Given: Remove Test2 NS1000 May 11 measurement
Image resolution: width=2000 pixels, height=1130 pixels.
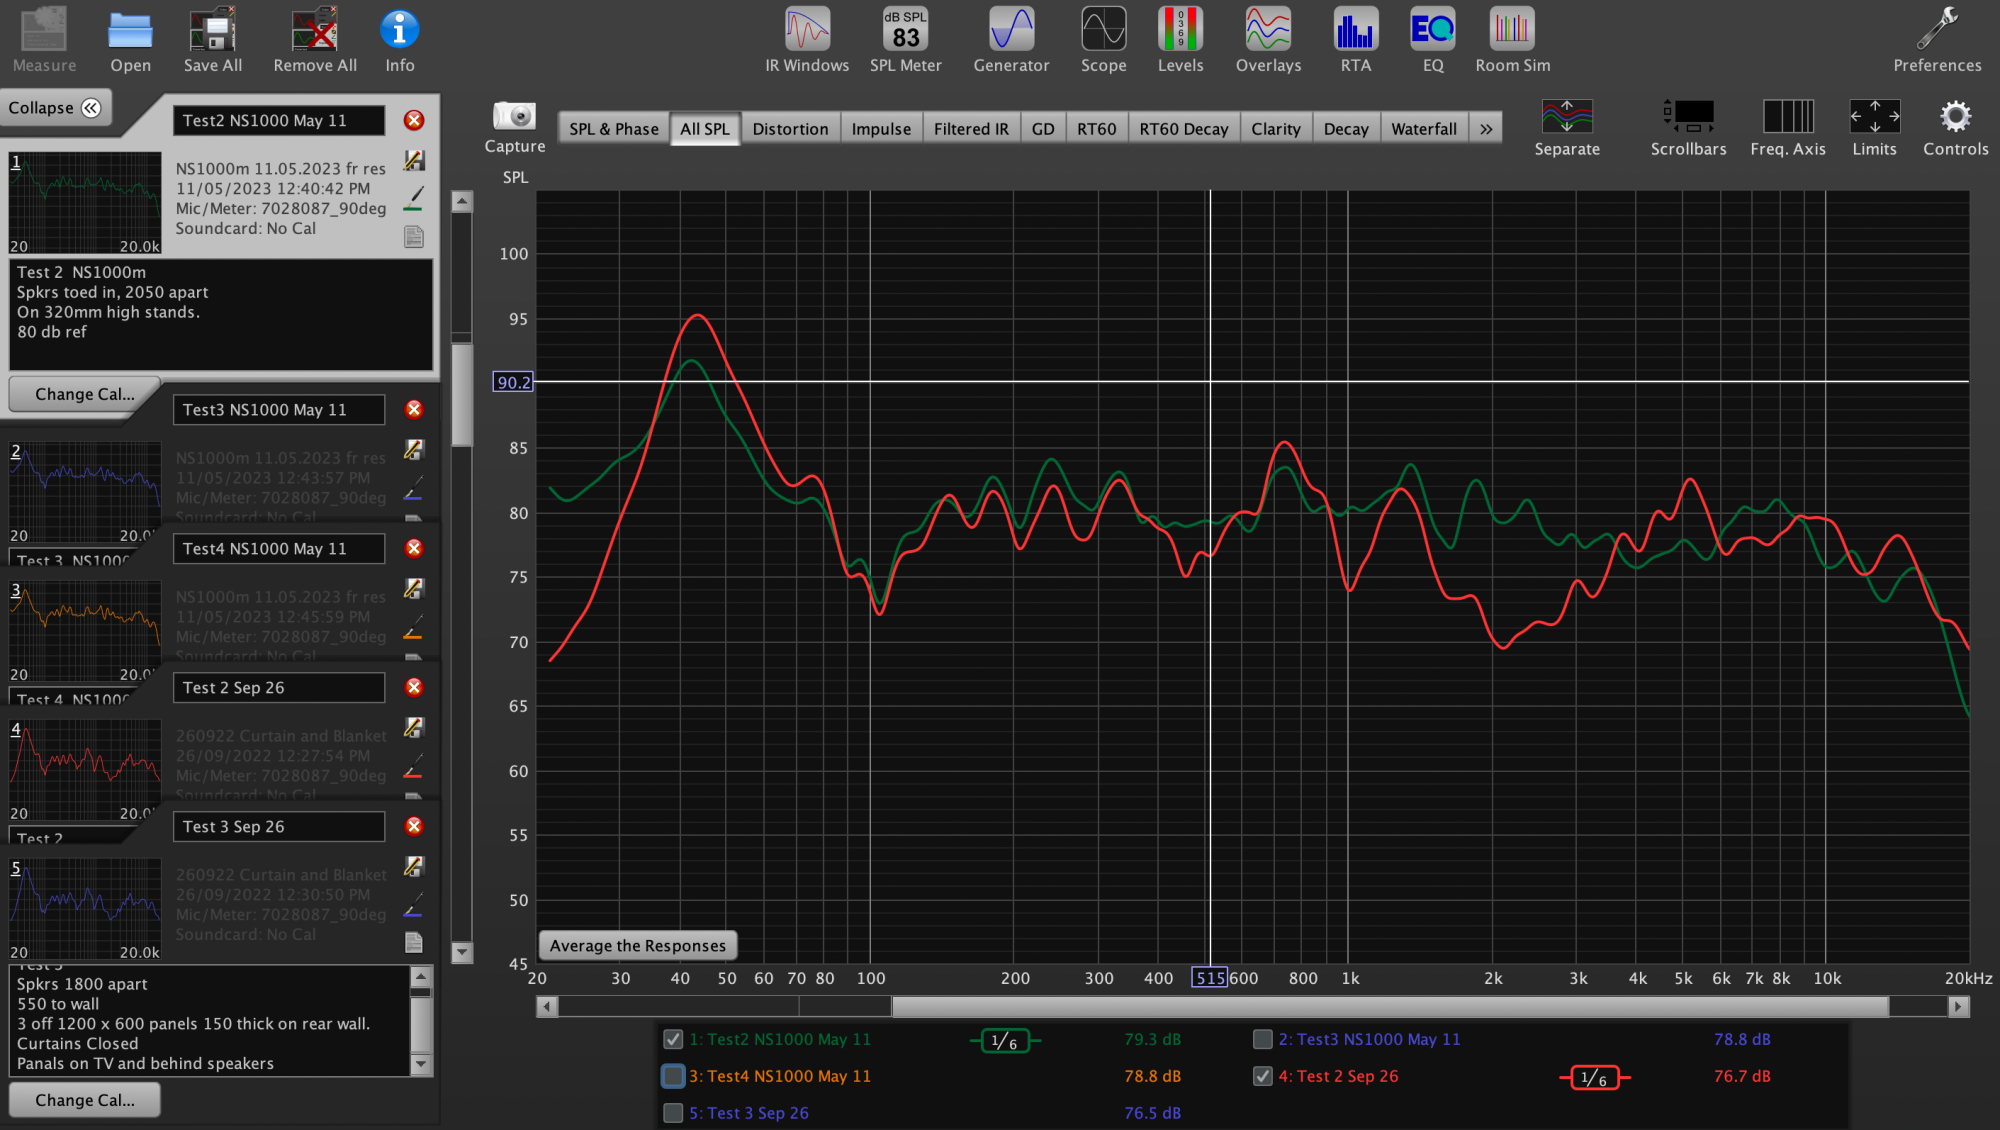Looking at the screenshot, I should (x=414, y=121).
